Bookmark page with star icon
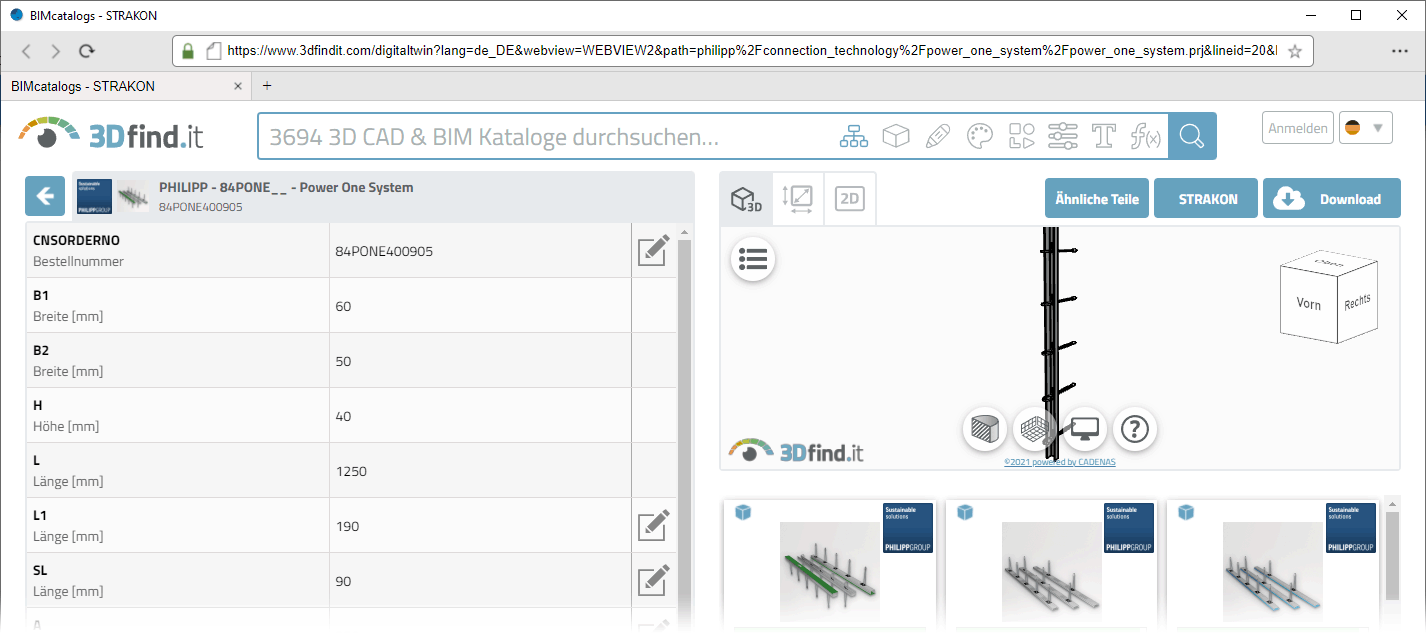The height and width of the screenshot is (634, 1426). coord(1295,51)
